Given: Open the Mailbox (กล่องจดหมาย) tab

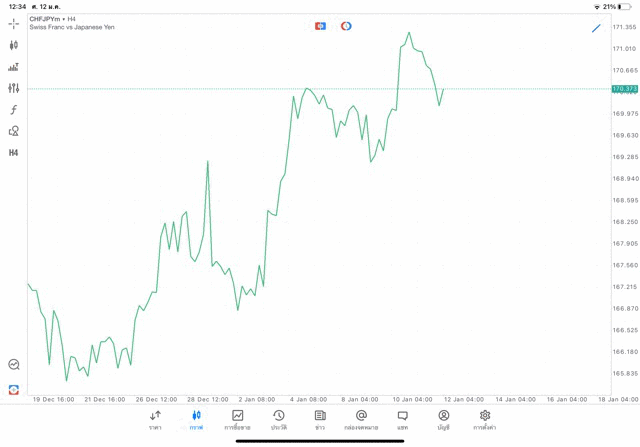Looking at the screenshot, I should pyautogui.click(x=361, y=419).
